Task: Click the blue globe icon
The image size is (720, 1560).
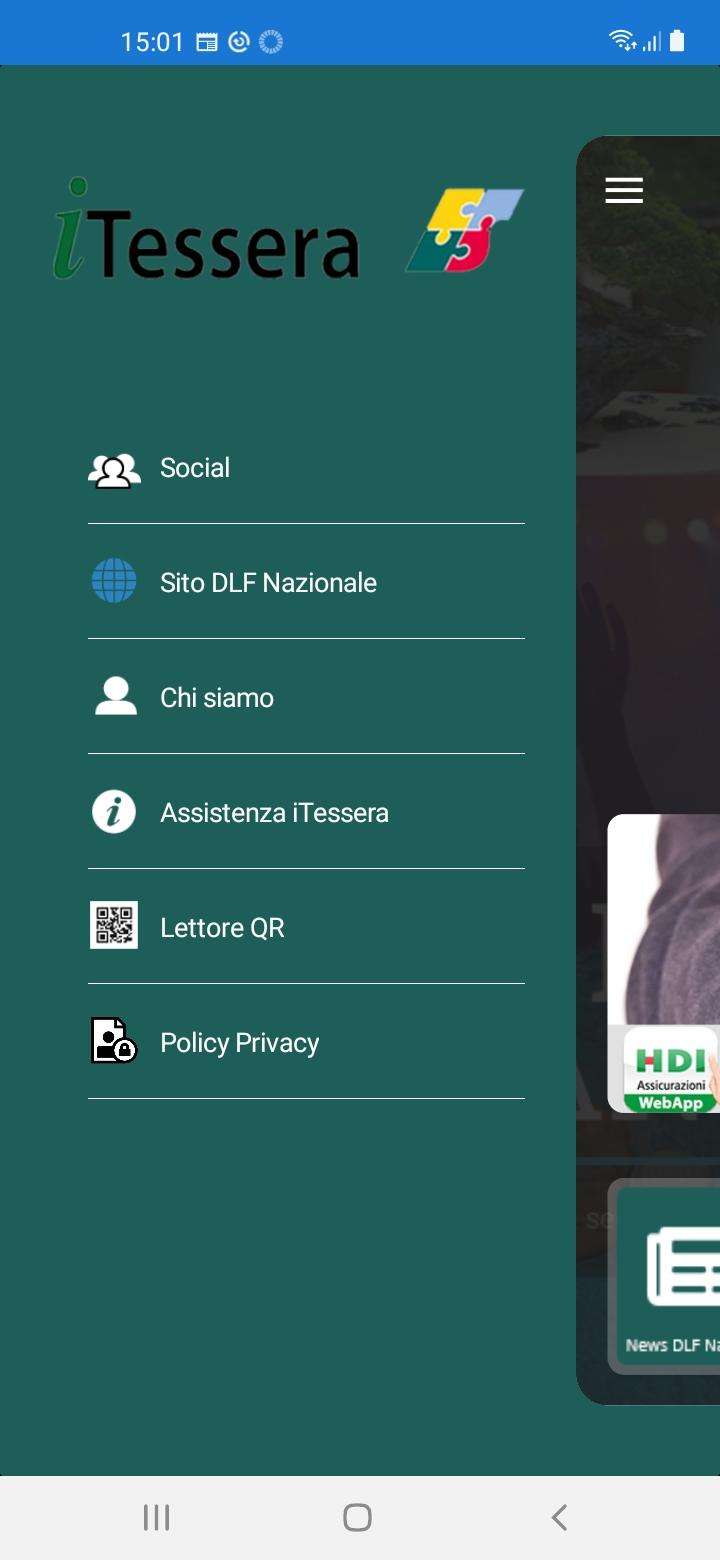Action: 114,581
